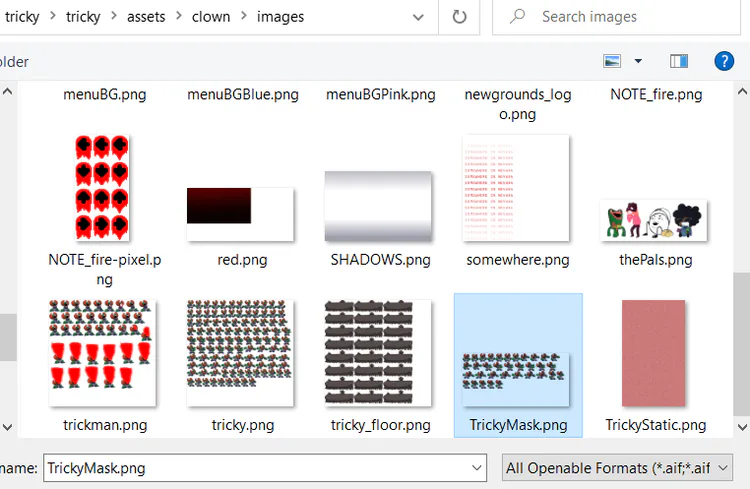
Task: Go to the images breadcrumb
Action: pos(280,17)
